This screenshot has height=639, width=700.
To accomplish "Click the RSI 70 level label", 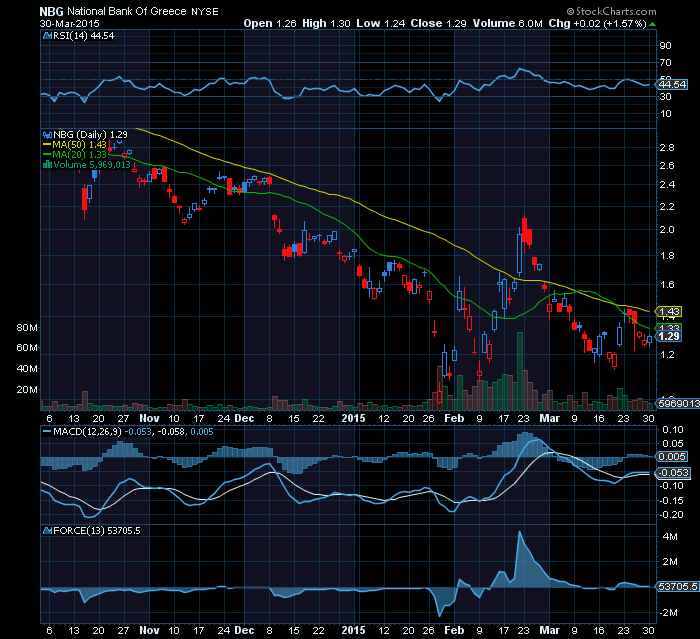I will pos(666,63).
